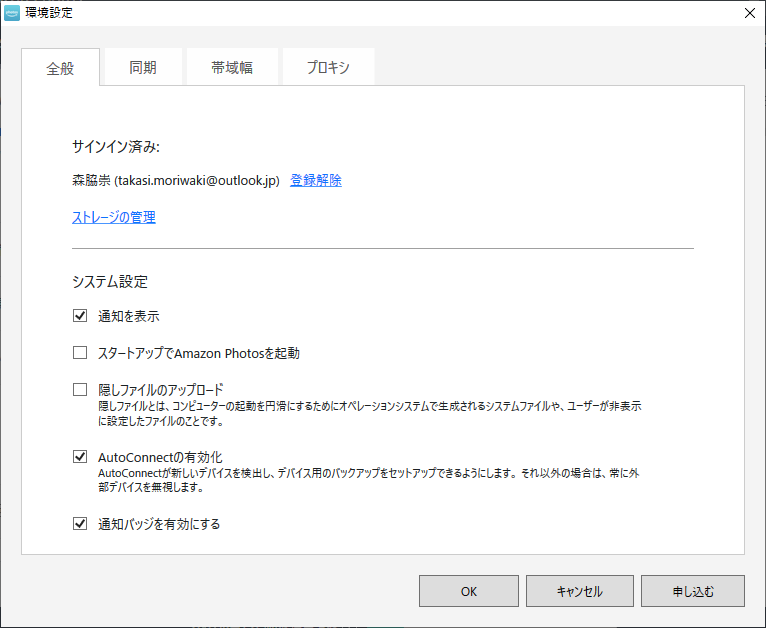Click the 環境設定 title bar text
This screenshot has width=766, height=628.
point(49,13)
